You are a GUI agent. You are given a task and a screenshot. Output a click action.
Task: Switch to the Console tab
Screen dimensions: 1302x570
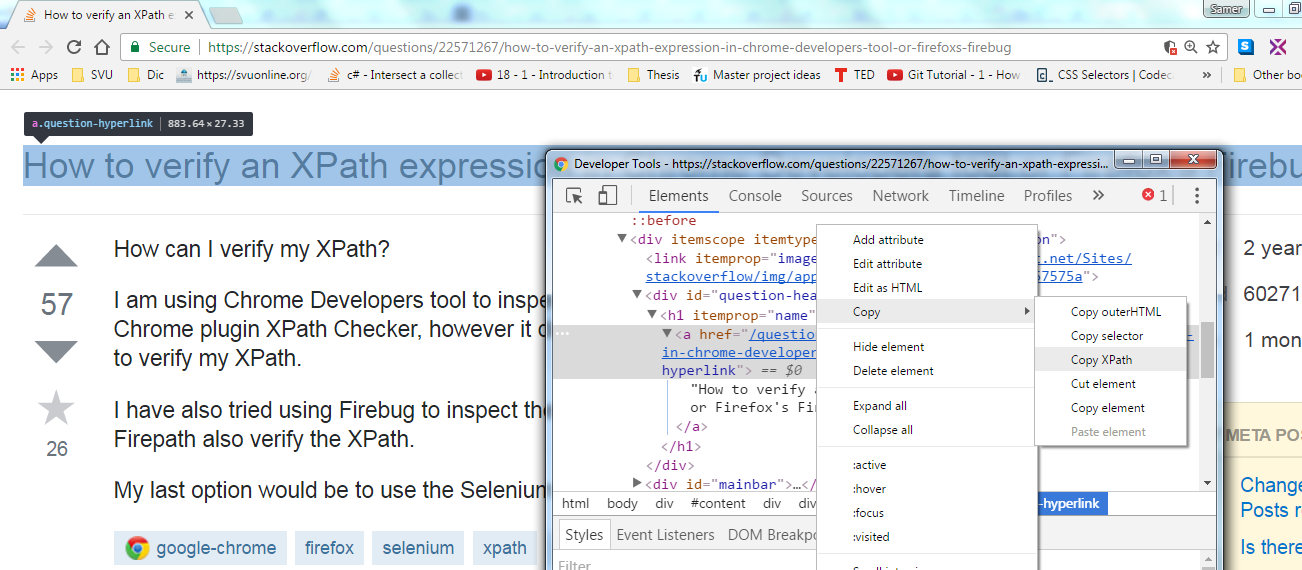[x=755, y=196]
